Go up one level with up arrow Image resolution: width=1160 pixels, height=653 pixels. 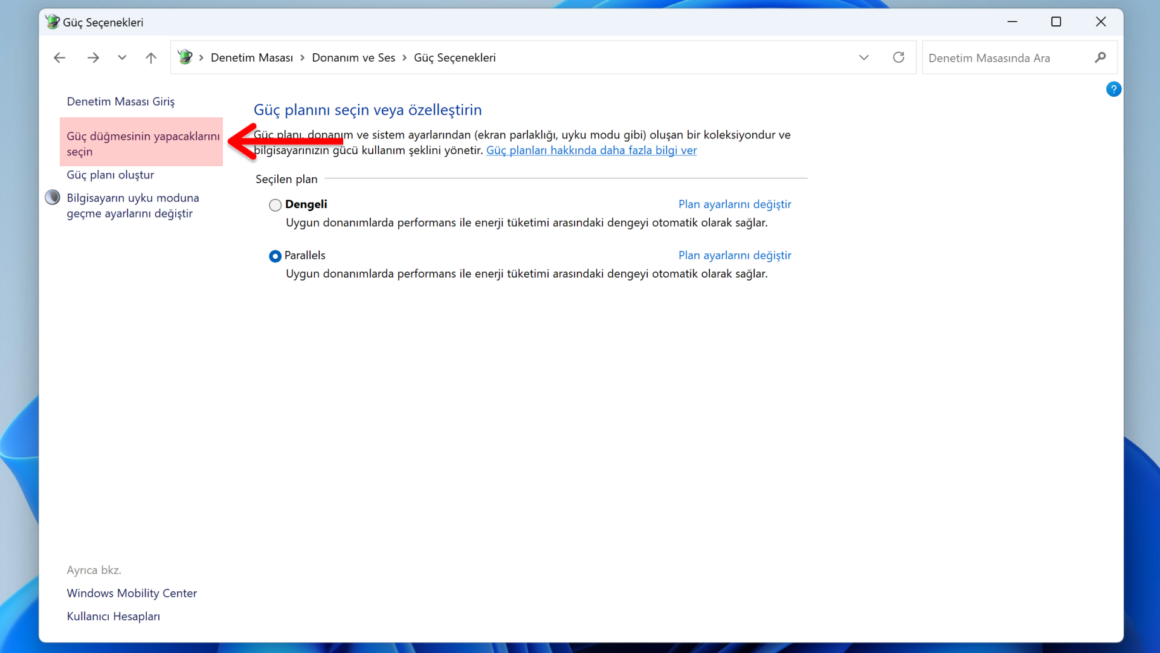point(151,58)
